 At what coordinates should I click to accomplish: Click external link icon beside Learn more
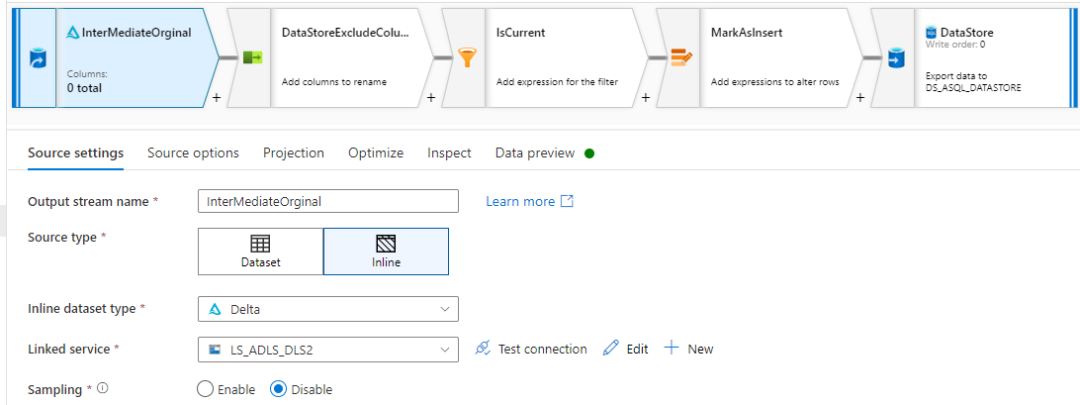pos(567,201)
